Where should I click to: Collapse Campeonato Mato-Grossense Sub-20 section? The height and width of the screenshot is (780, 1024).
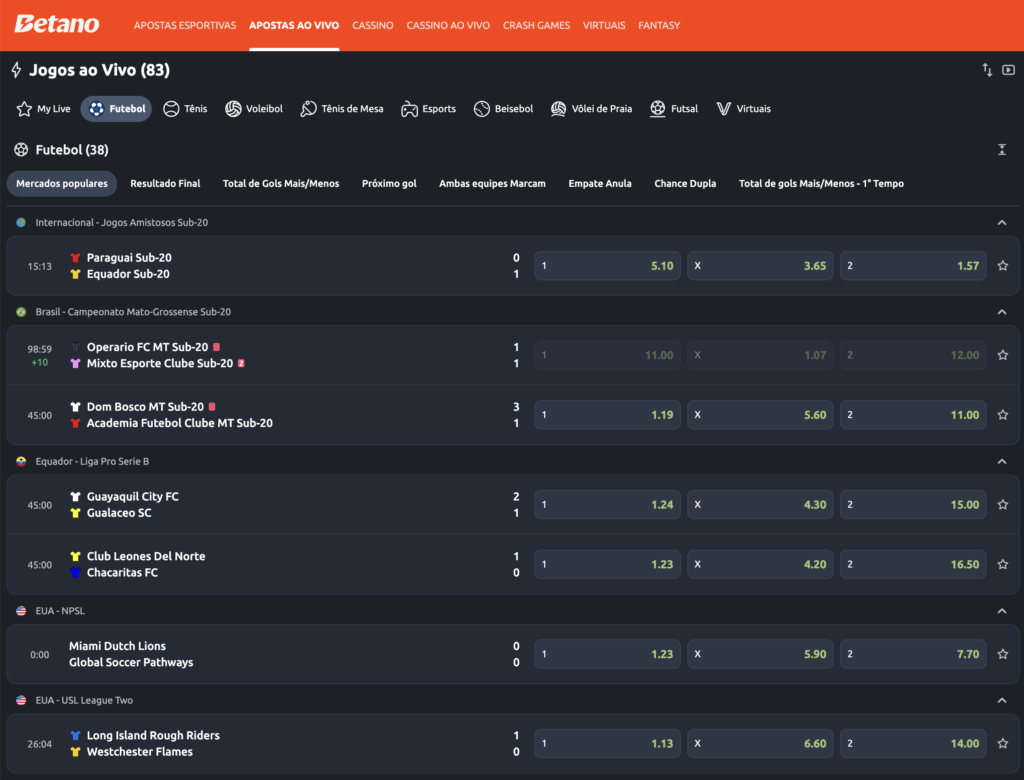tap(1002, 312)
